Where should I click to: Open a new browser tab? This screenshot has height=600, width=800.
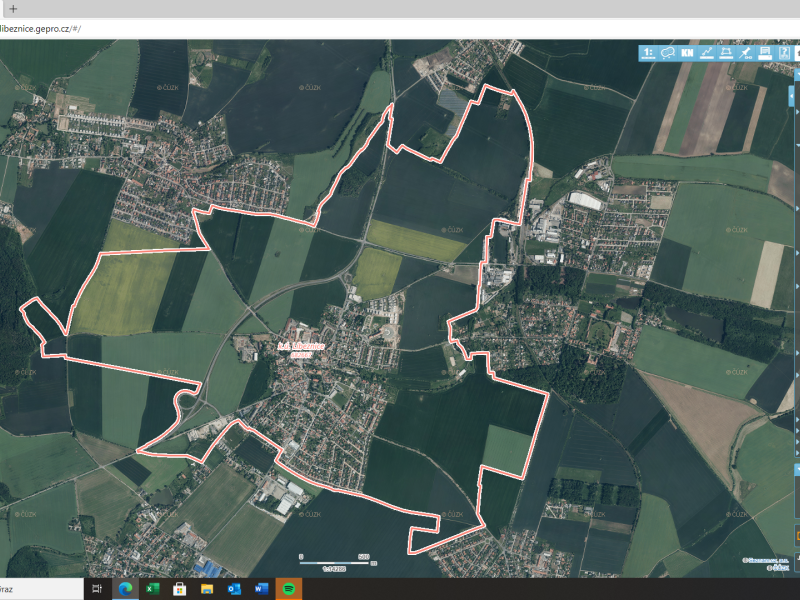pos(13,8)
